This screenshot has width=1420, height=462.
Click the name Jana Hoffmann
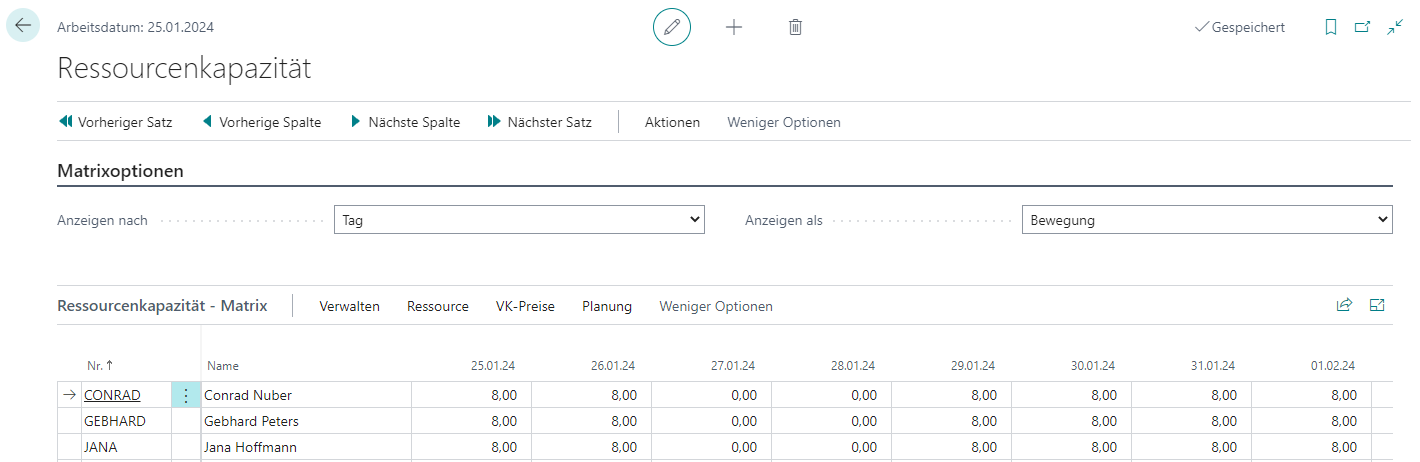pyautogui.click(x=250, y=447)
